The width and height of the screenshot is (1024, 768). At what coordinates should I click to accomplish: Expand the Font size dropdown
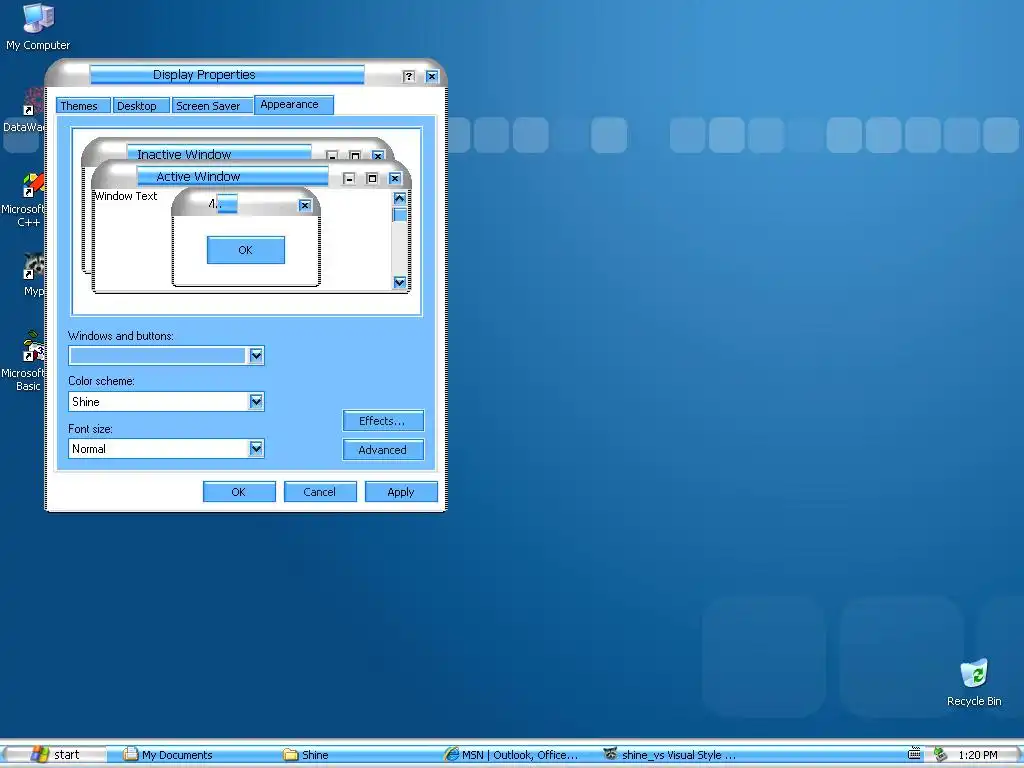256,448
